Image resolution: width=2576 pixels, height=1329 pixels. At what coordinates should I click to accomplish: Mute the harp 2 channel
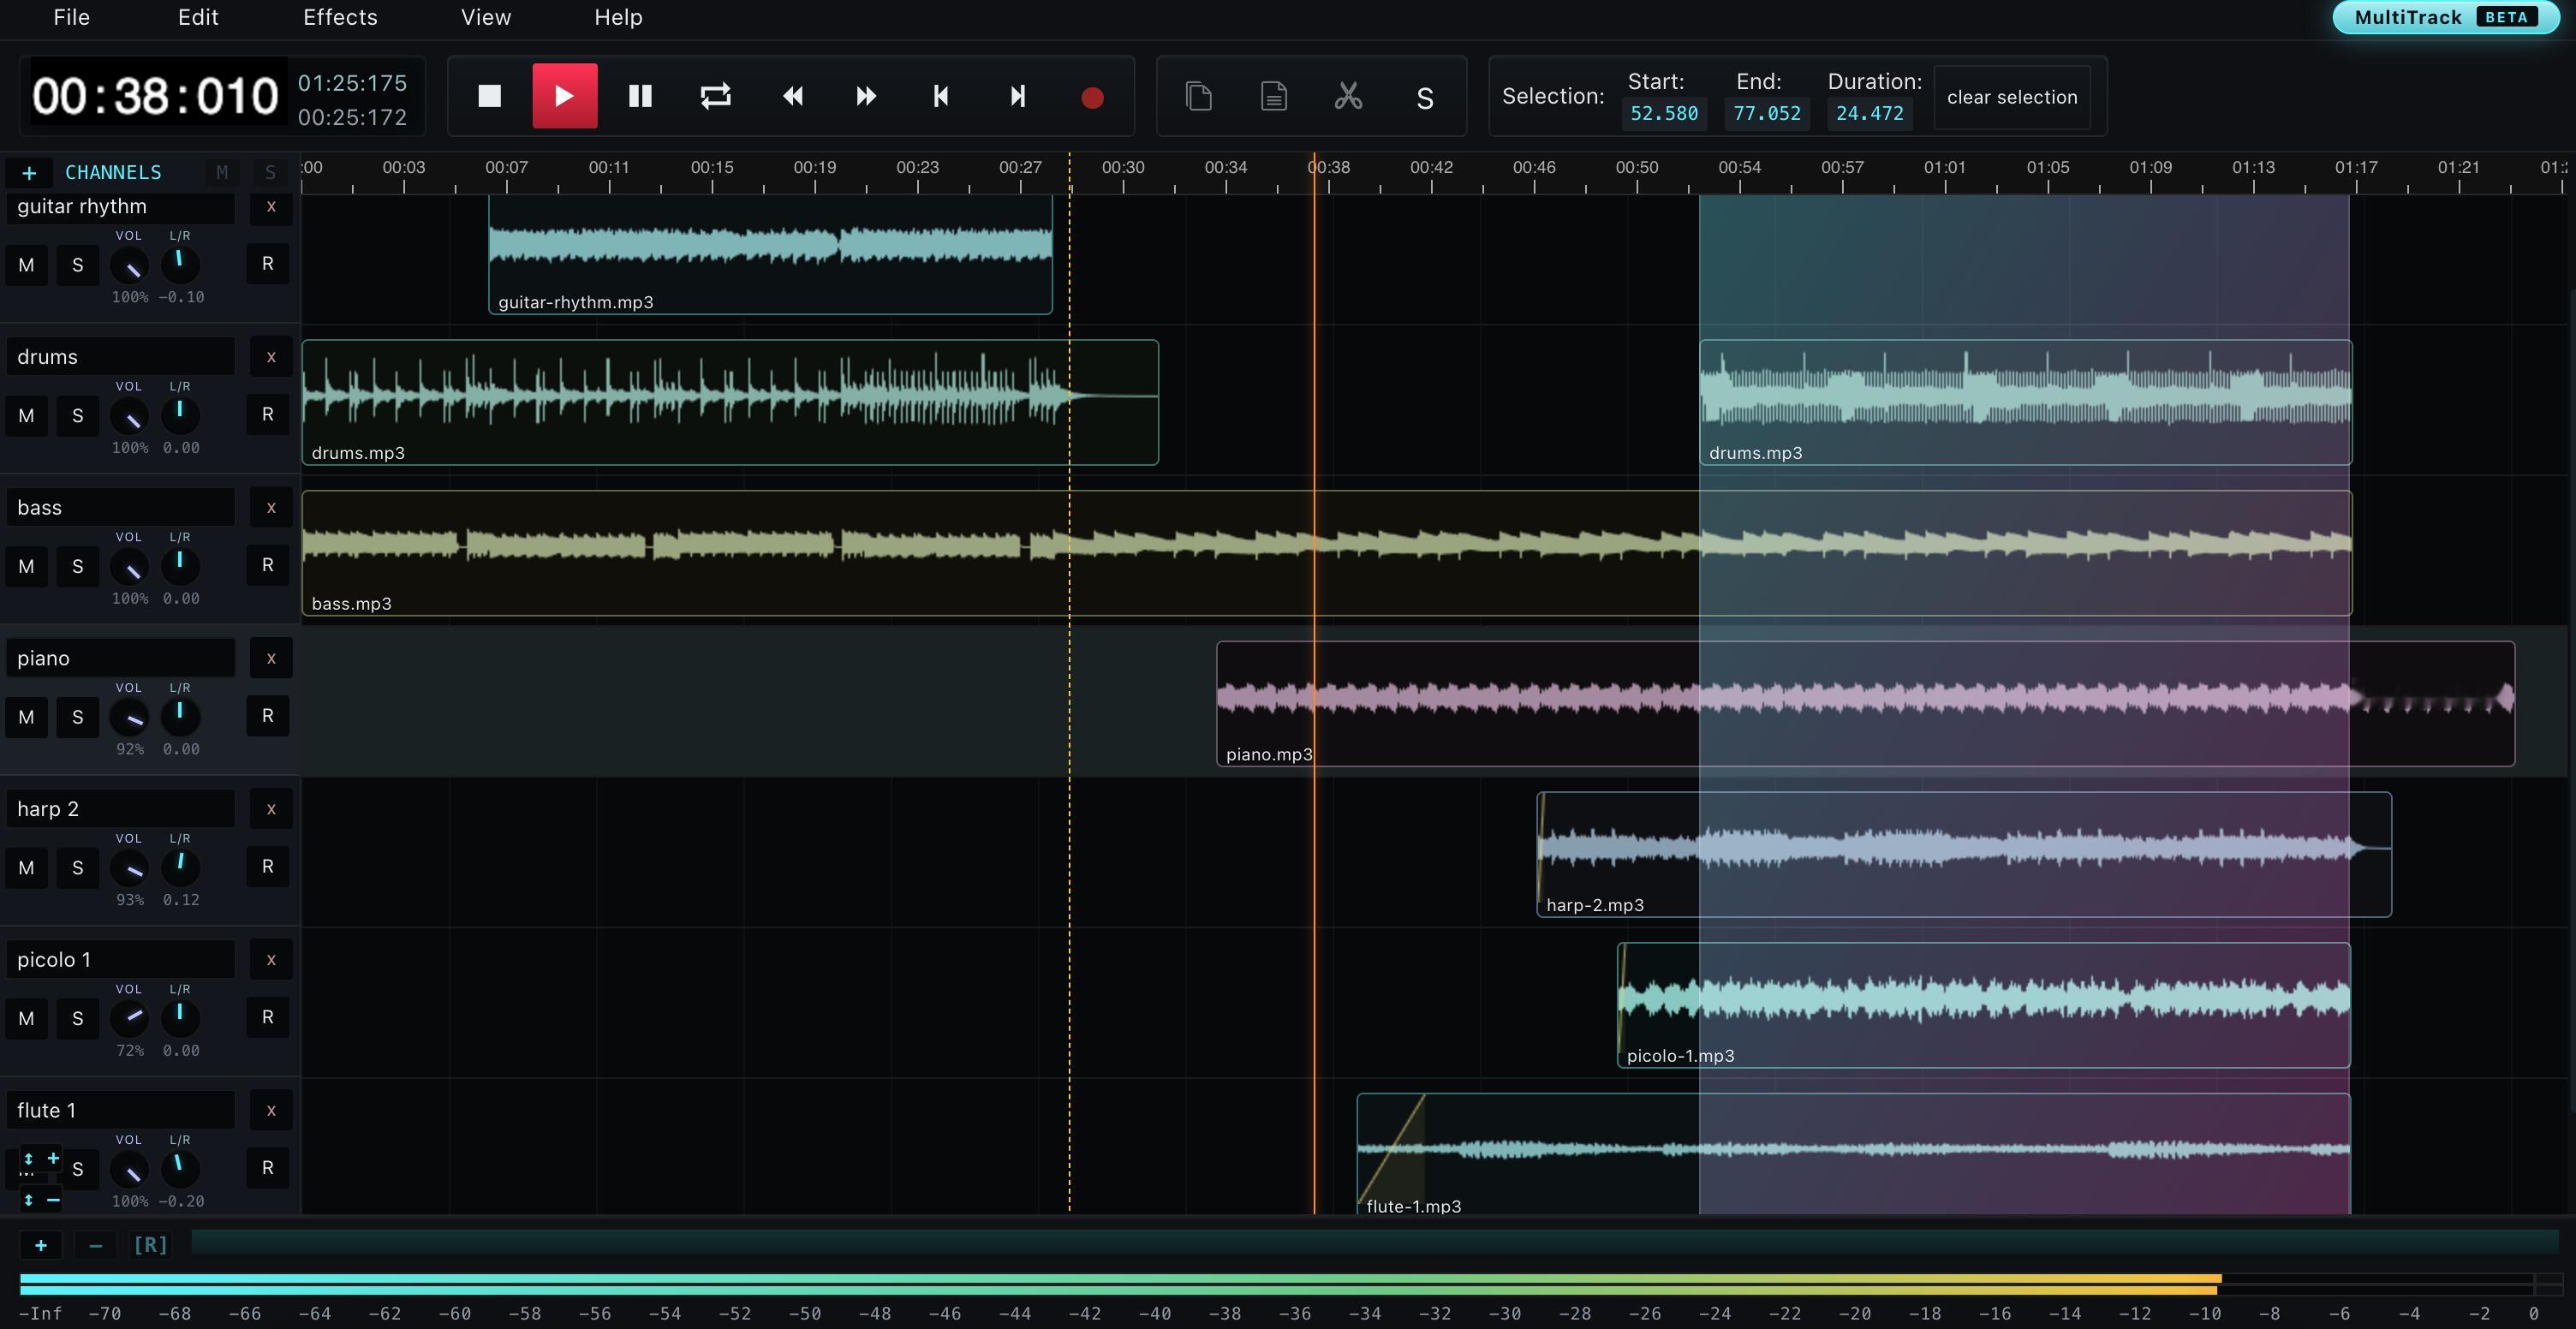[26, 868]
